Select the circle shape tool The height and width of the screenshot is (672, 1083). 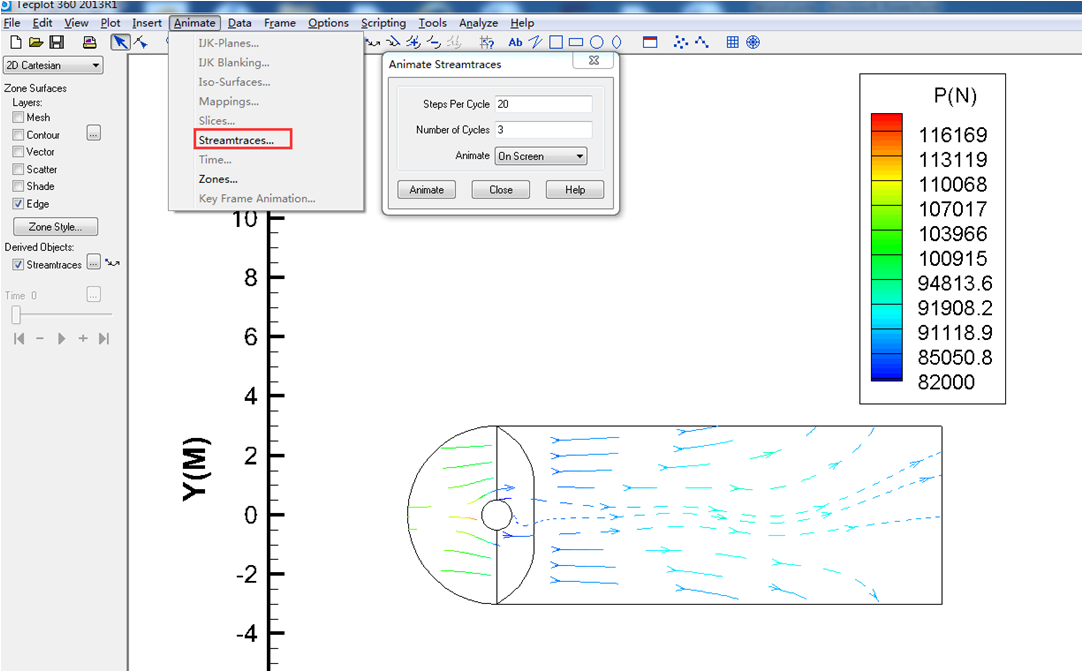pyautogui.click(x=597, y=42)
